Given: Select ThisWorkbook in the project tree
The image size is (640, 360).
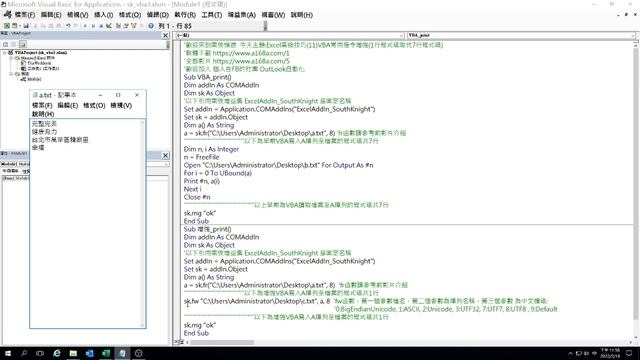Looking at the screenshot, I should click(39, 63).
